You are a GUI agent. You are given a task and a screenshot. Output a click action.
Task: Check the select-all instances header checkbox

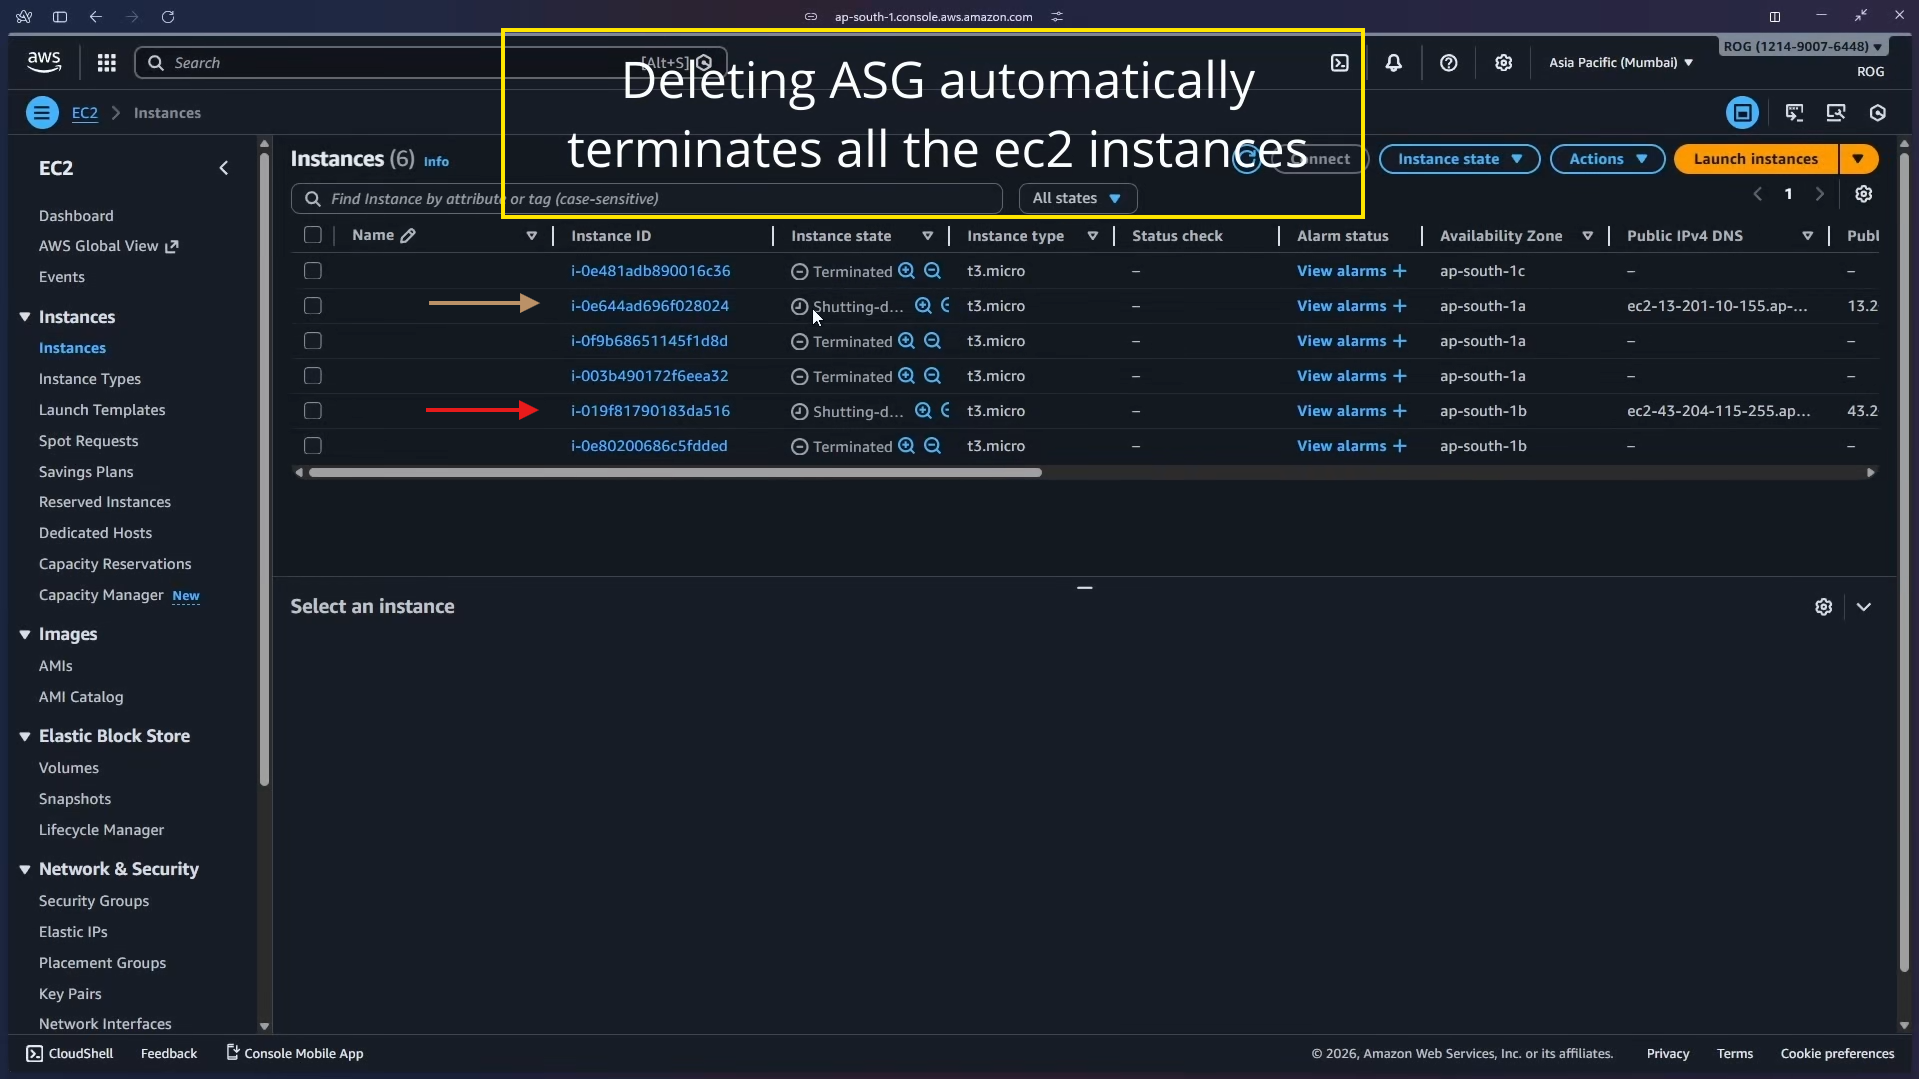pos(312,235)
